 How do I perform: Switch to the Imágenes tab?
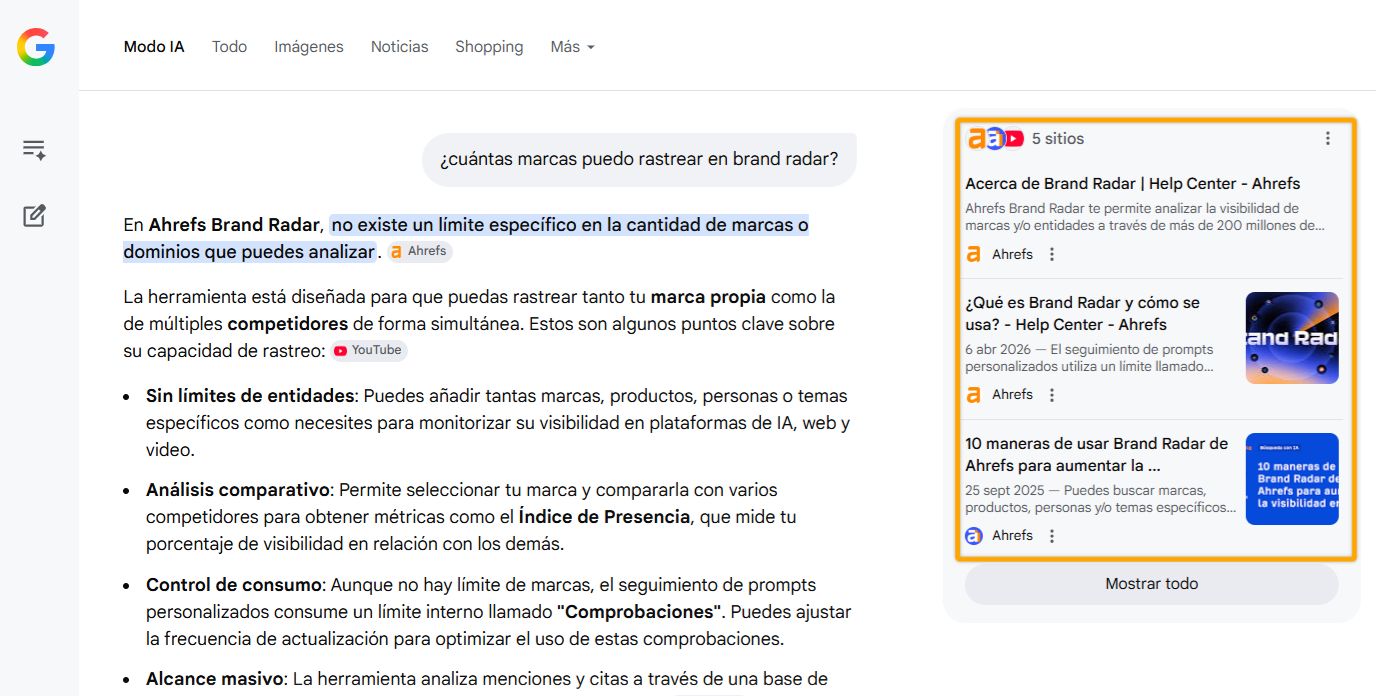(x=308, y=46)
